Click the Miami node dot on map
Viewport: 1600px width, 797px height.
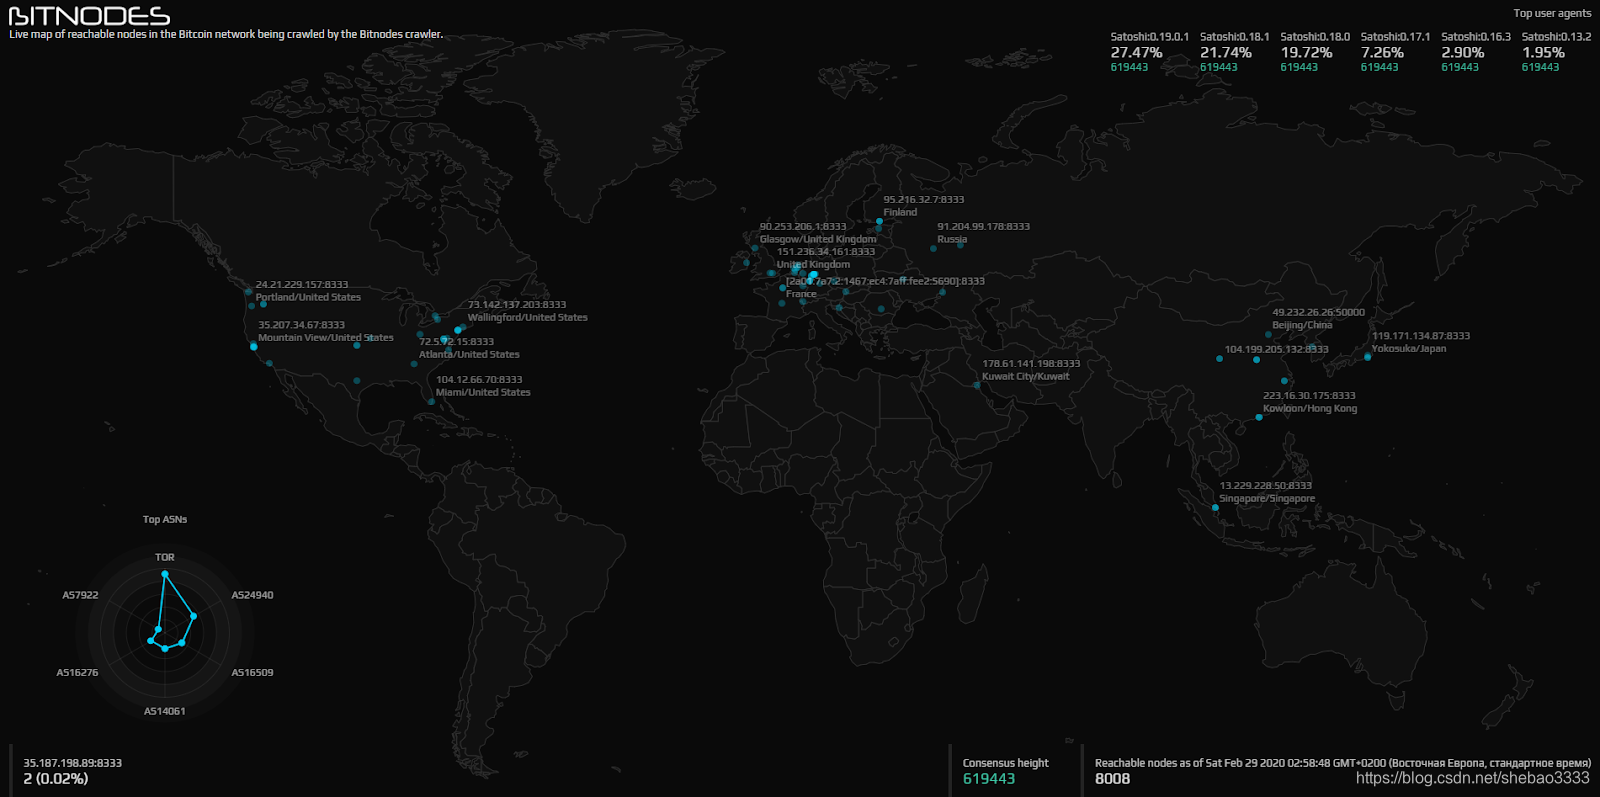(431, 402)
